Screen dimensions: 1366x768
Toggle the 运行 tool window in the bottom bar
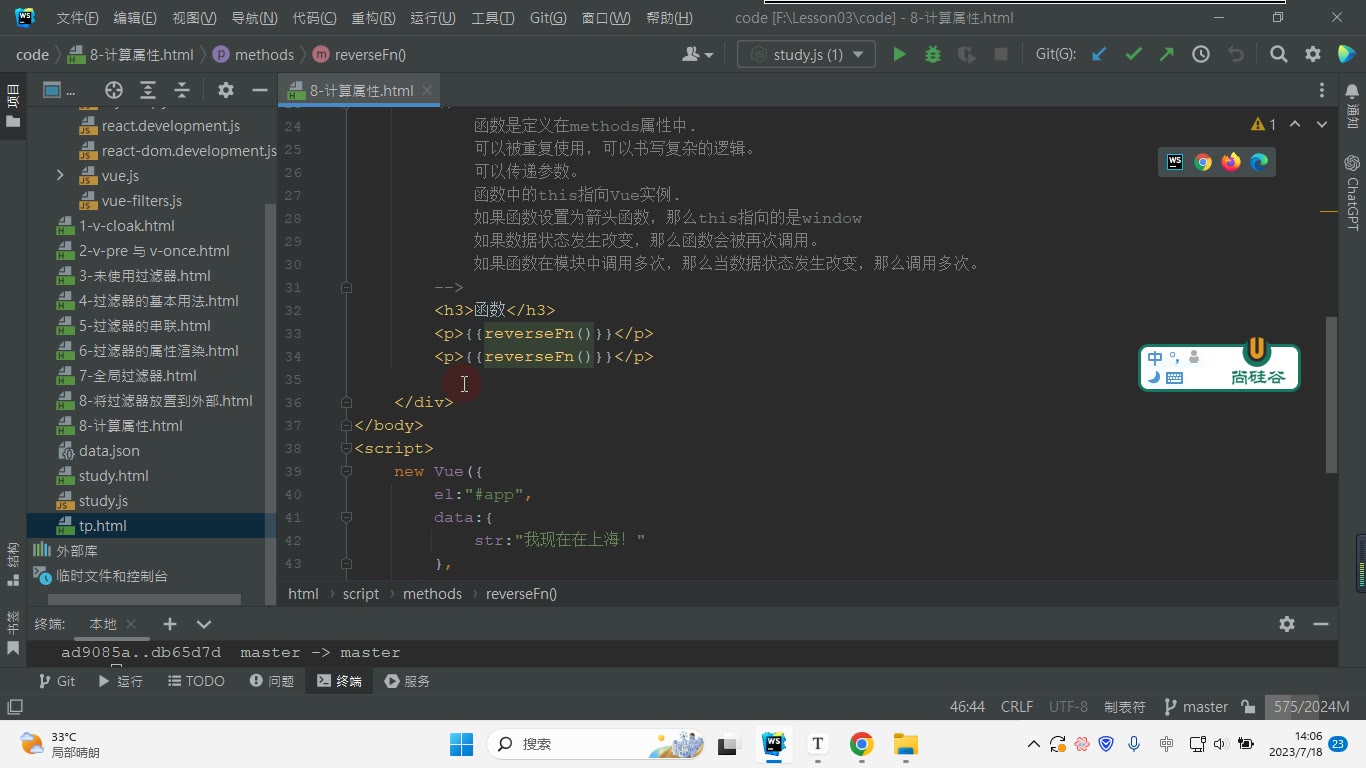pyautogui.click(x=120, y=681)
